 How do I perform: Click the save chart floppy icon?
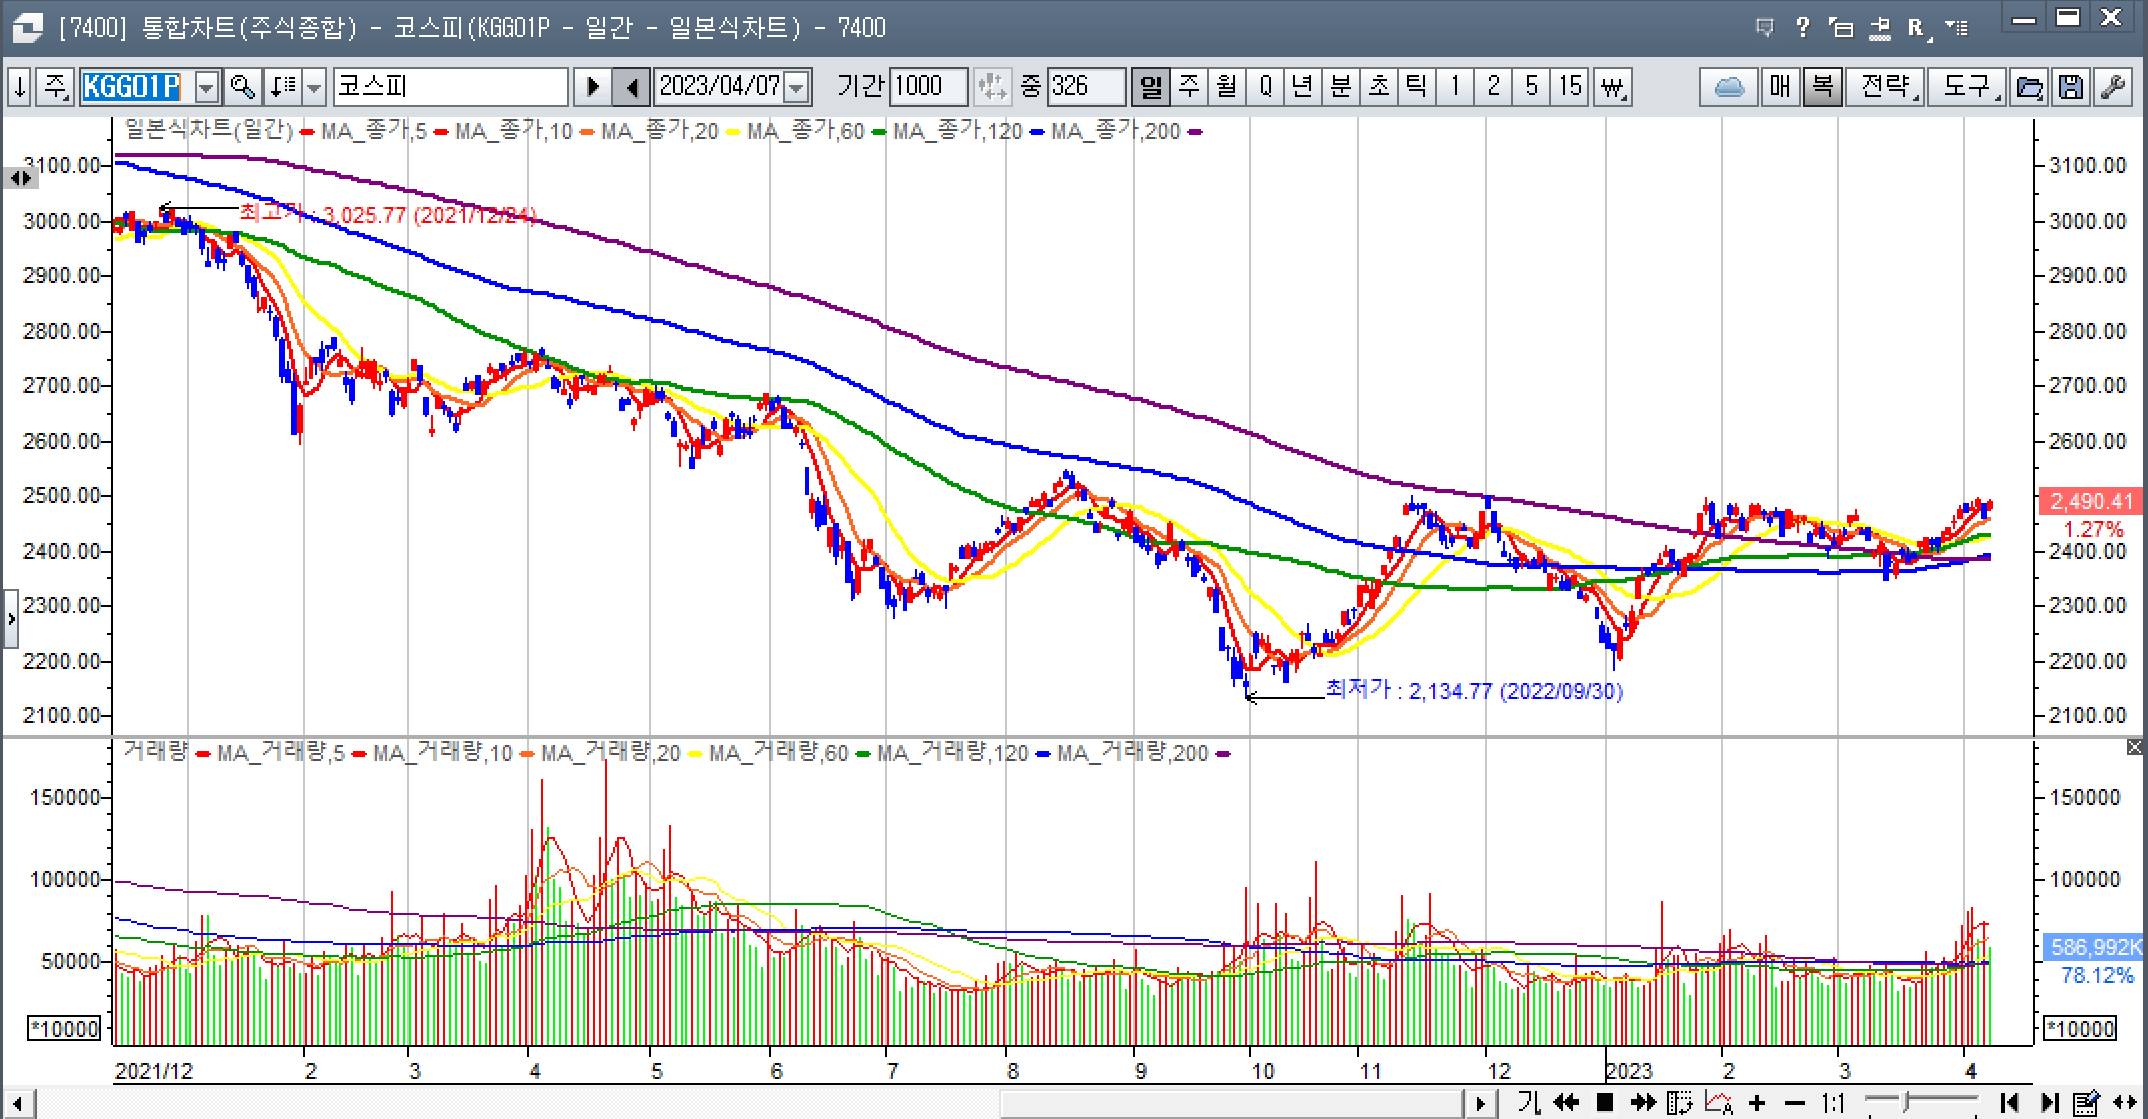2070,87
